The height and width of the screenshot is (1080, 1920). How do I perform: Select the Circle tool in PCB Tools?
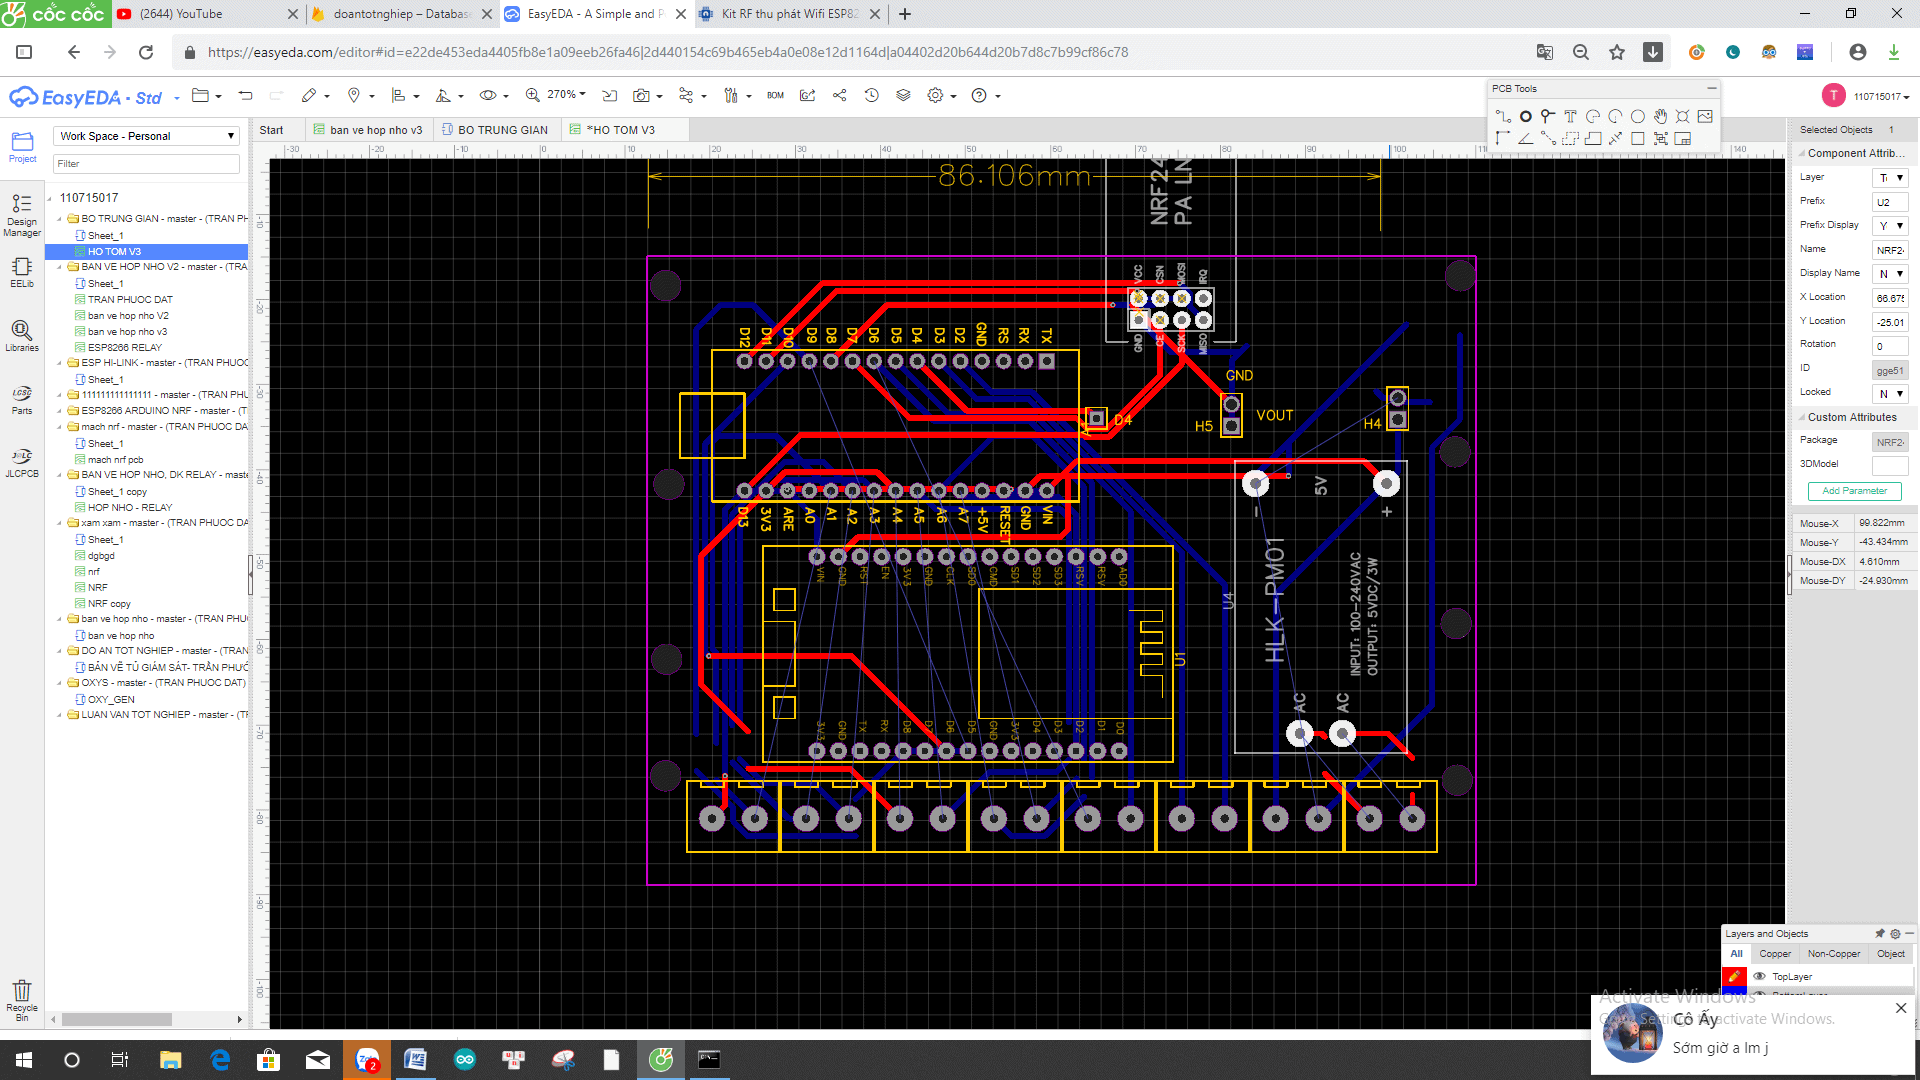pyautogui.click(x=1638, y=117)
